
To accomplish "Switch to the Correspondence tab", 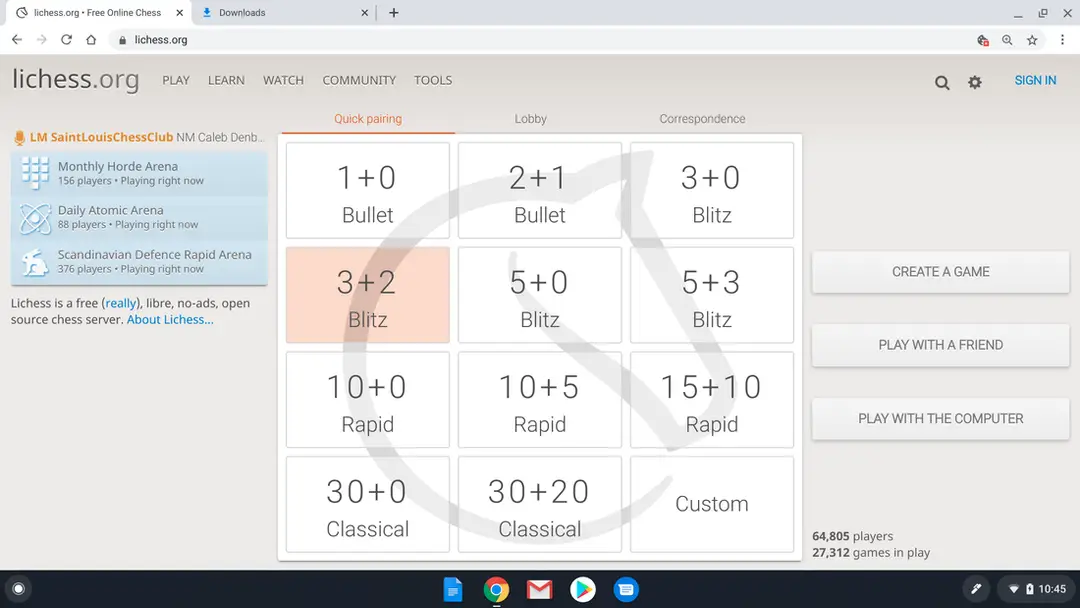I will coord(702,118).
